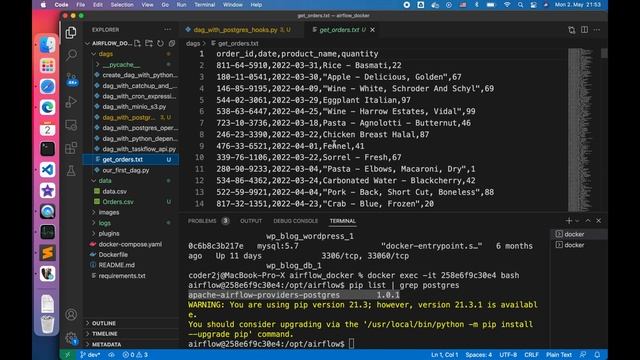Open the Manage gear icon

(x=71, y=338)
